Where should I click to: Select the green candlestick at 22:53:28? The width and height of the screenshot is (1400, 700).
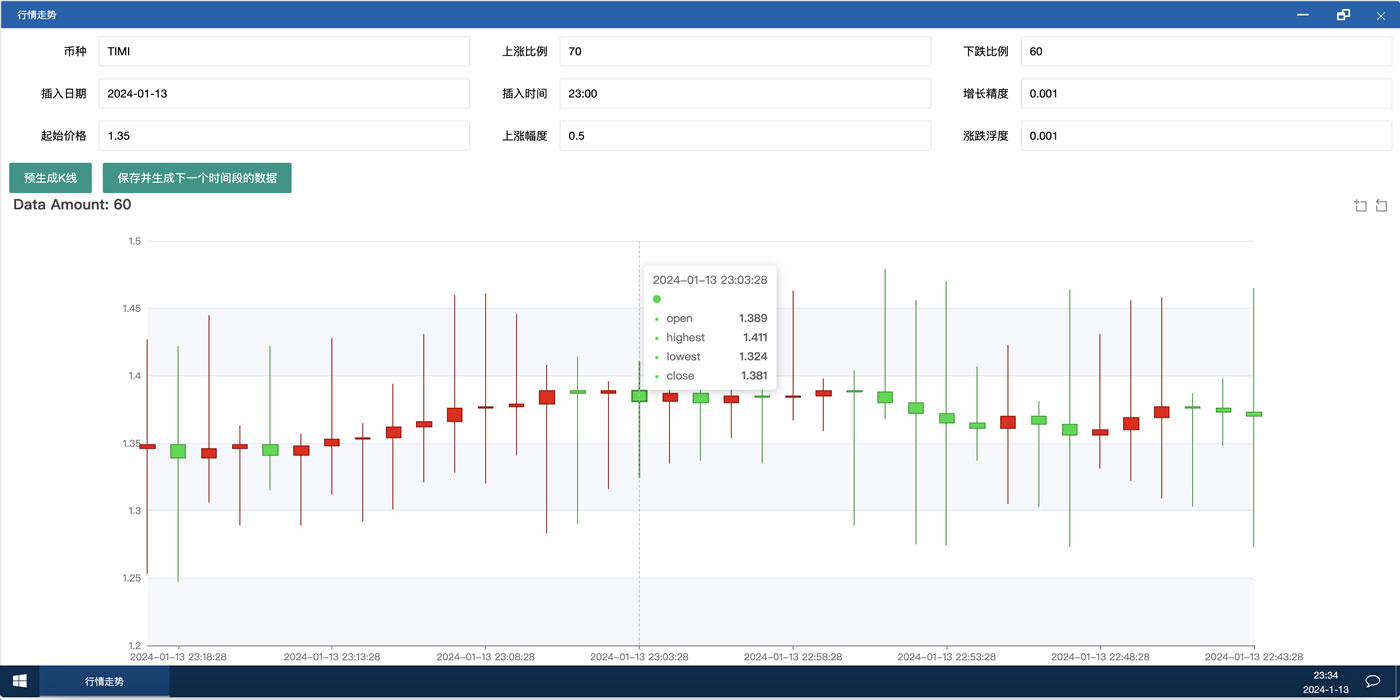946,418
